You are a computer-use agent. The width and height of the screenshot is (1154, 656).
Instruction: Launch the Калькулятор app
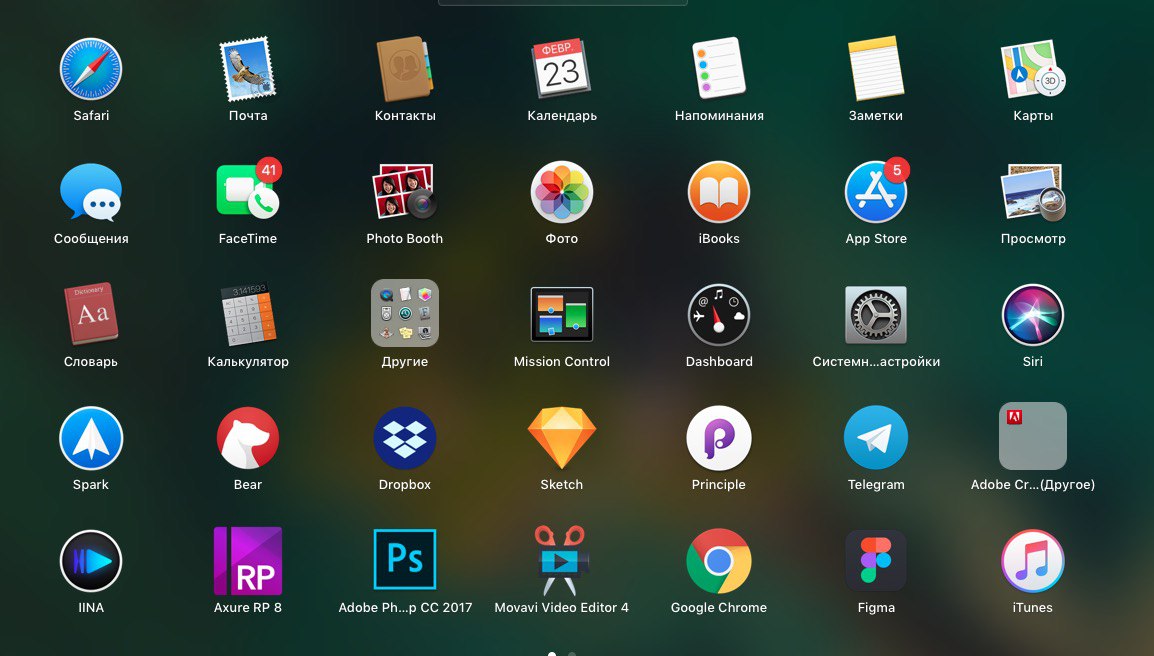coord(247,314)
